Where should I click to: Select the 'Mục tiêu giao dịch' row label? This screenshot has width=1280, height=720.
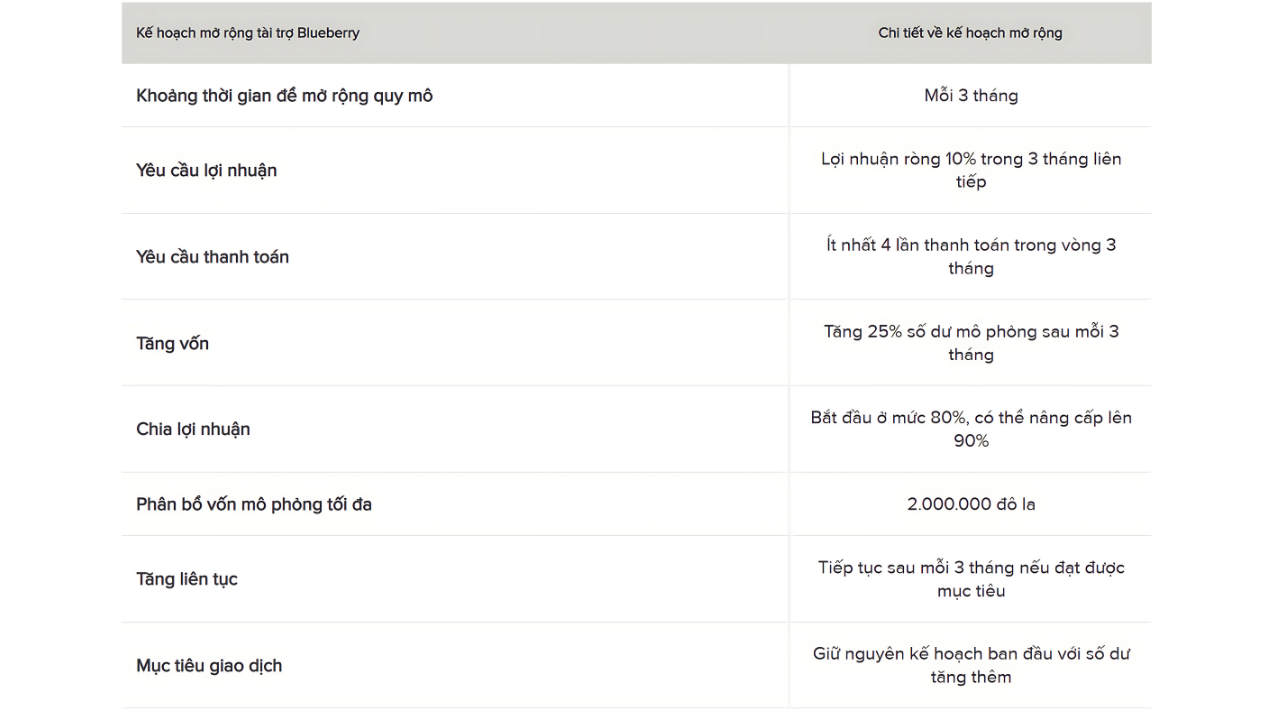[209, 666]
